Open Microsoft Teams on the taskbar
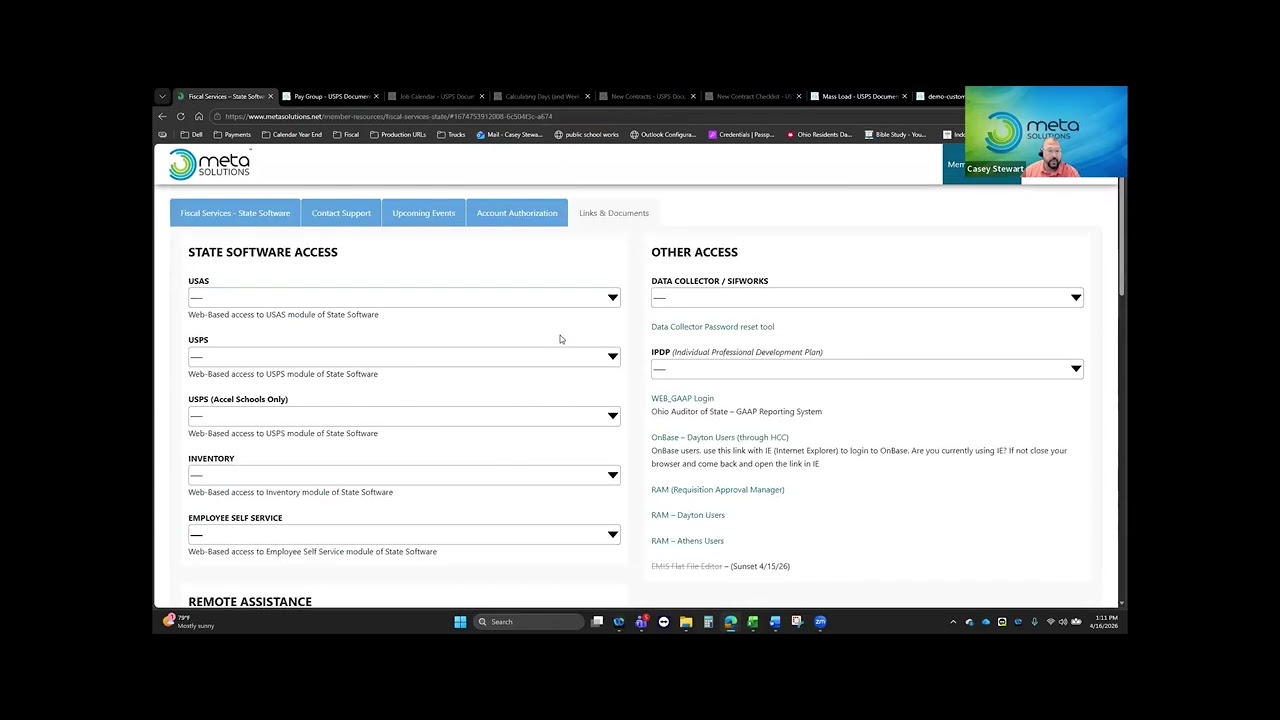 pos(641,622)
